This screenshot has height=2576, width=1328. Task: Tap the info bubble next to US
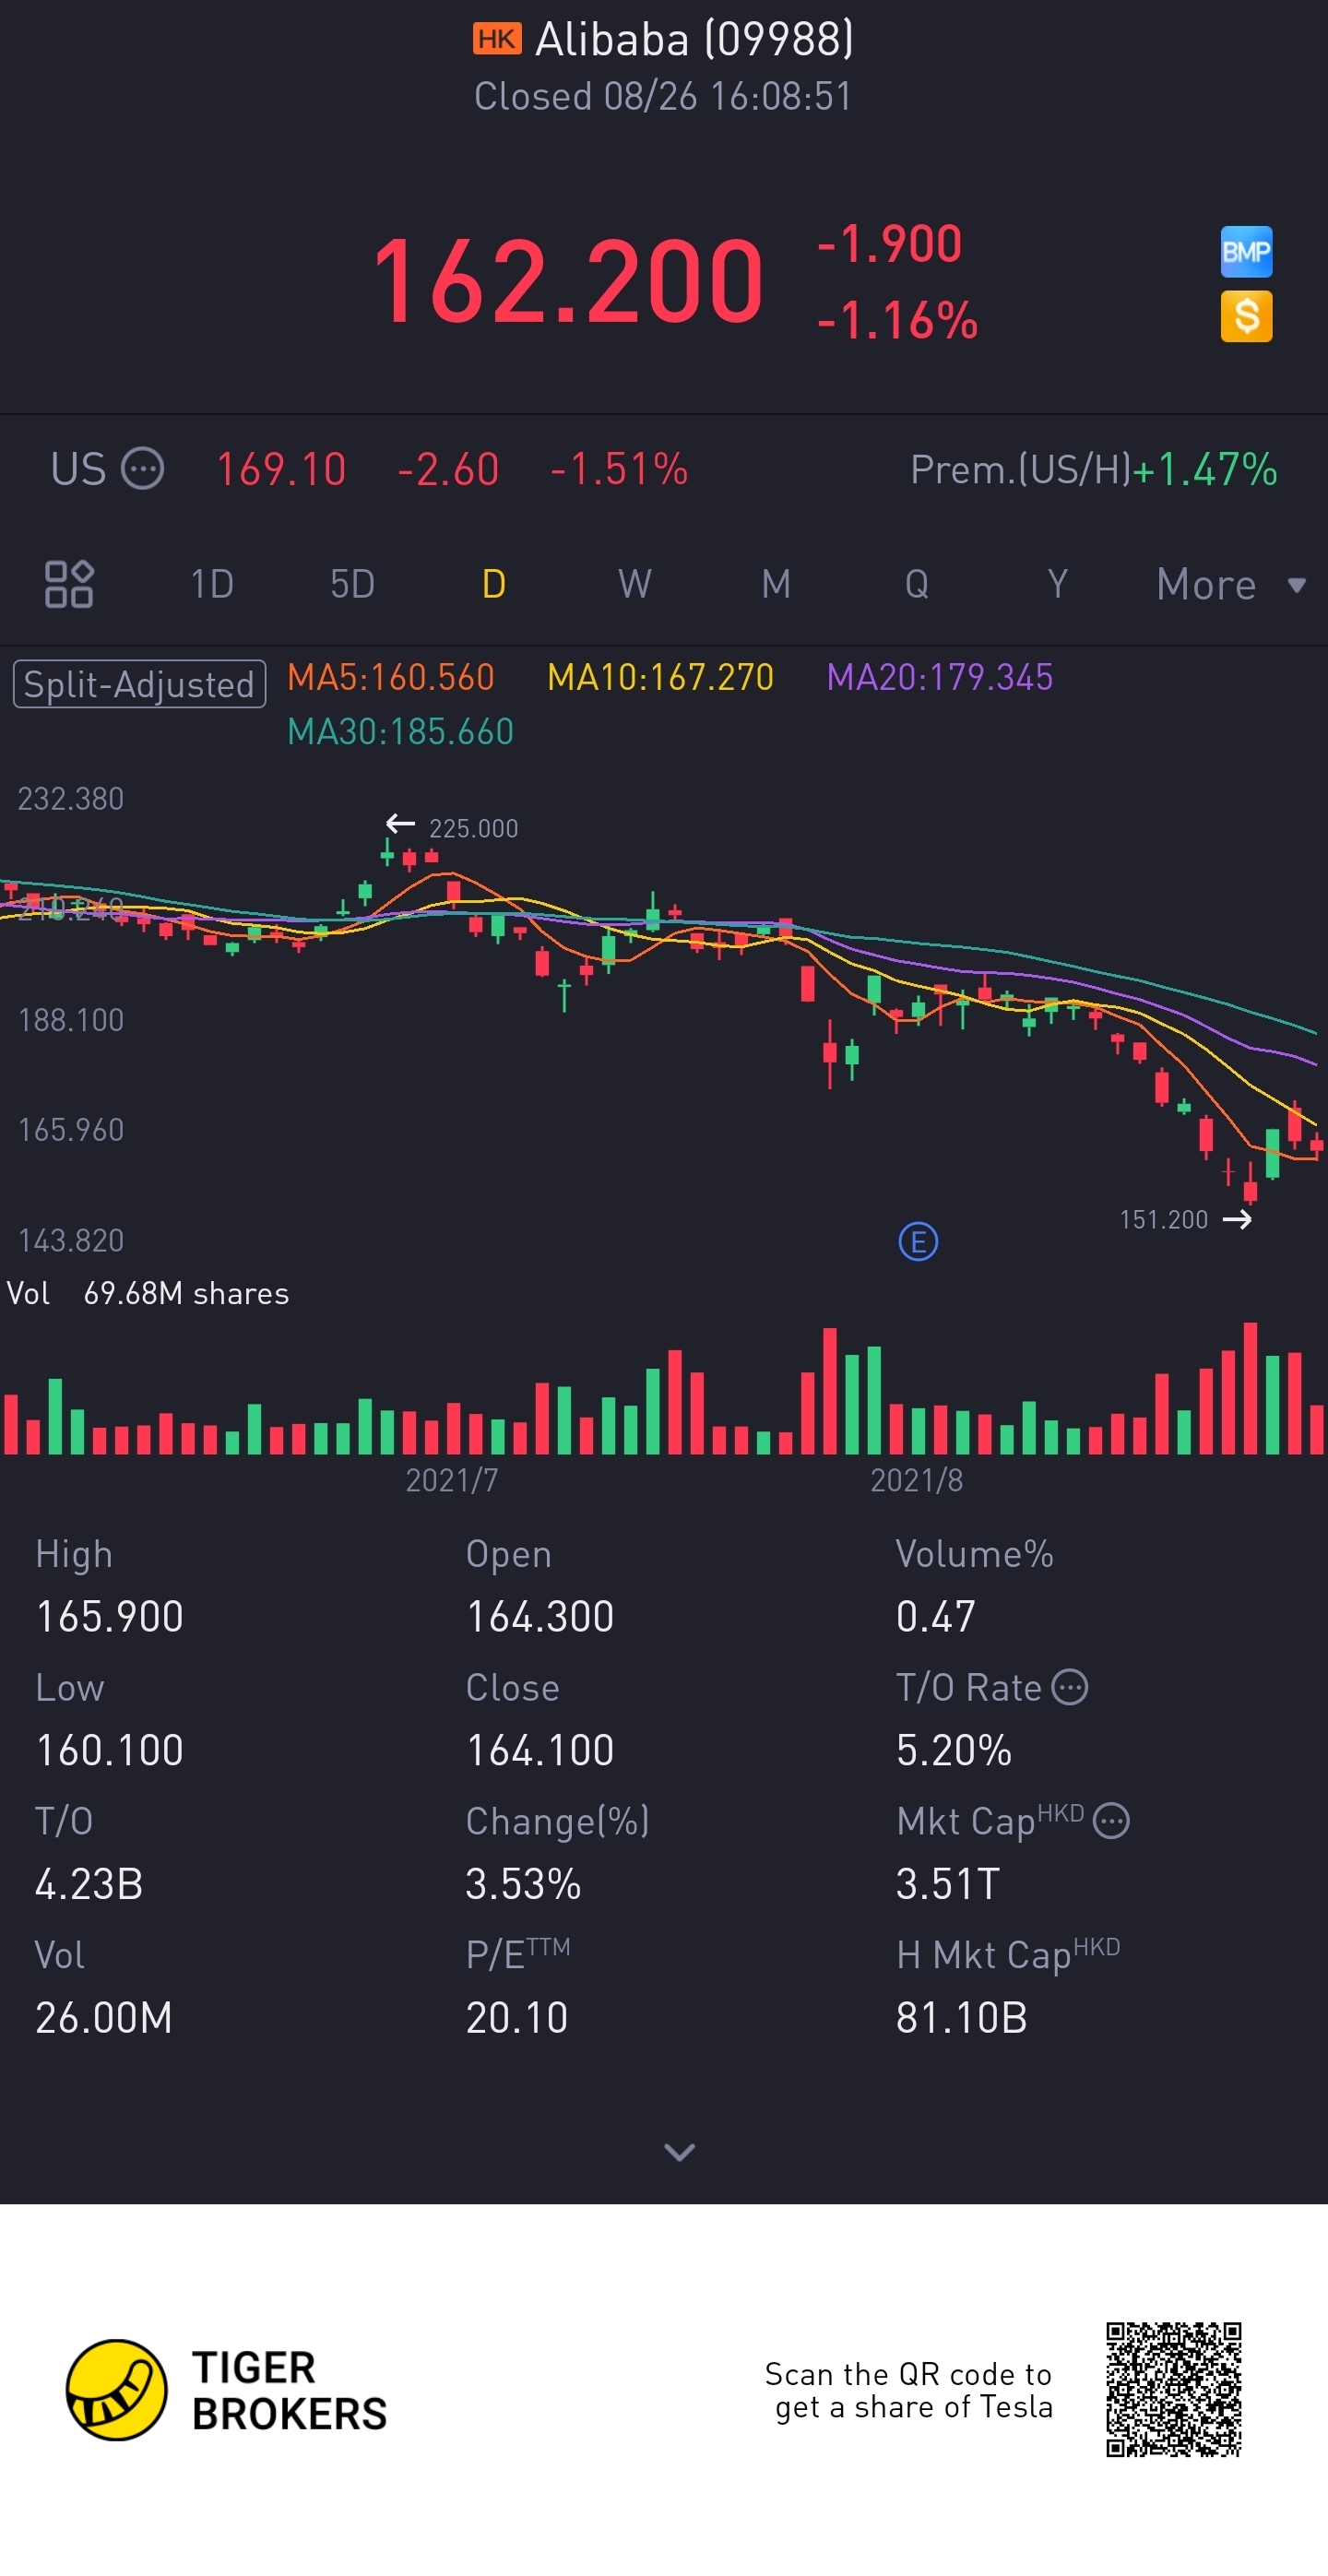(142, 469)
